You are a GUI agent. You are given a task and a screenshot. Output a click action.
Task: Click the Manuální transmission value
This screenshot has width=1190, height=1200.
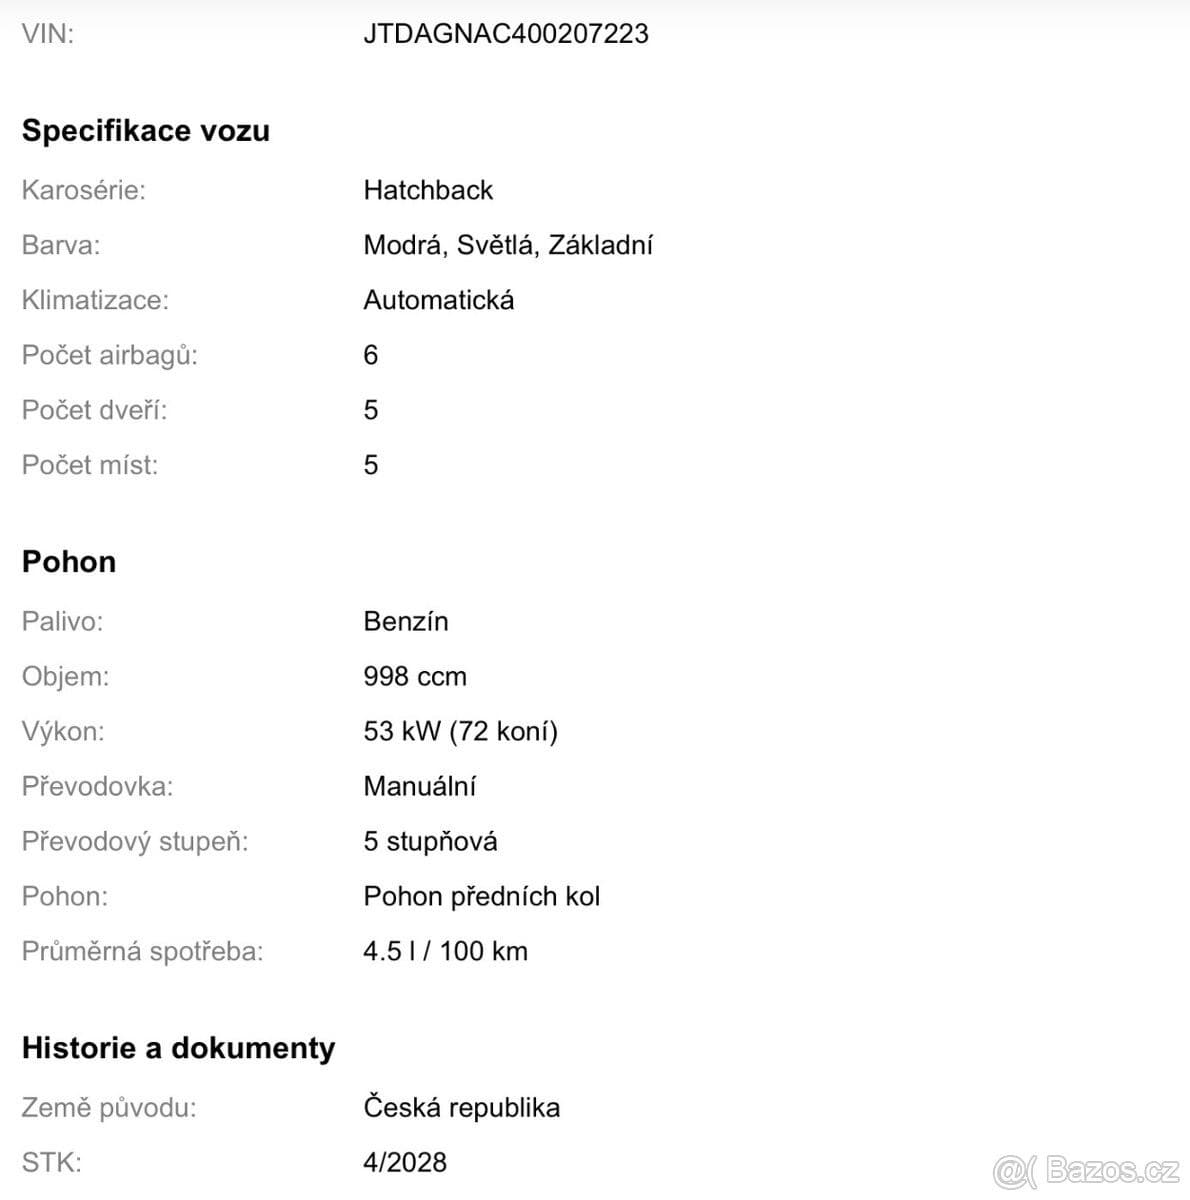(420, 786)
